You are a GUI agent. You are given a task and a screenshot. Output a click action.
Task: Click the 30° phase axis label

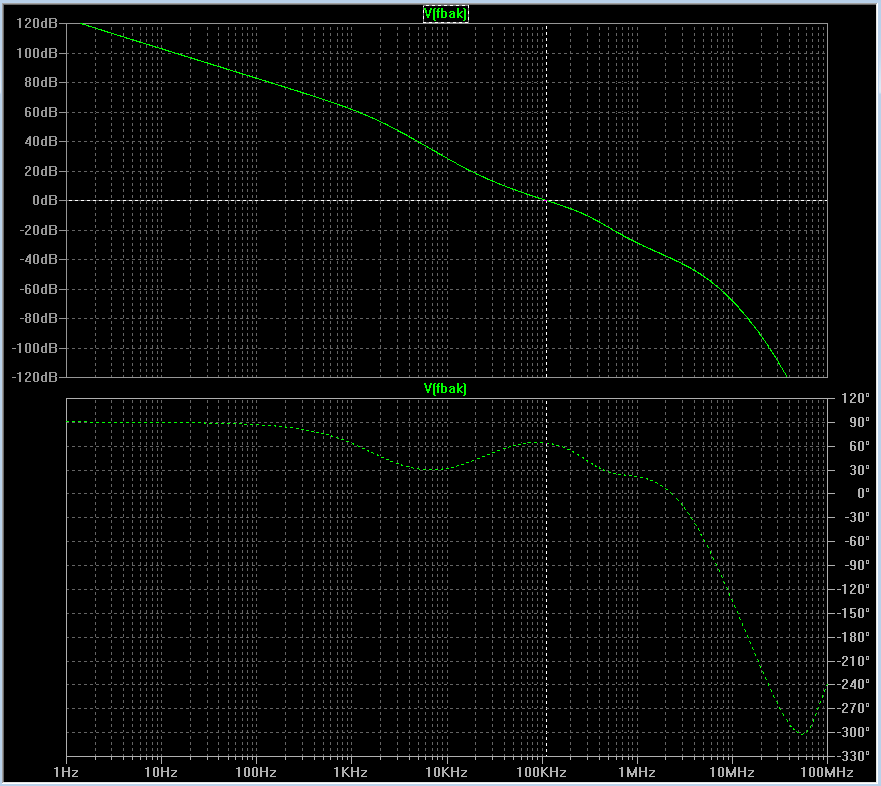(859, 470)
